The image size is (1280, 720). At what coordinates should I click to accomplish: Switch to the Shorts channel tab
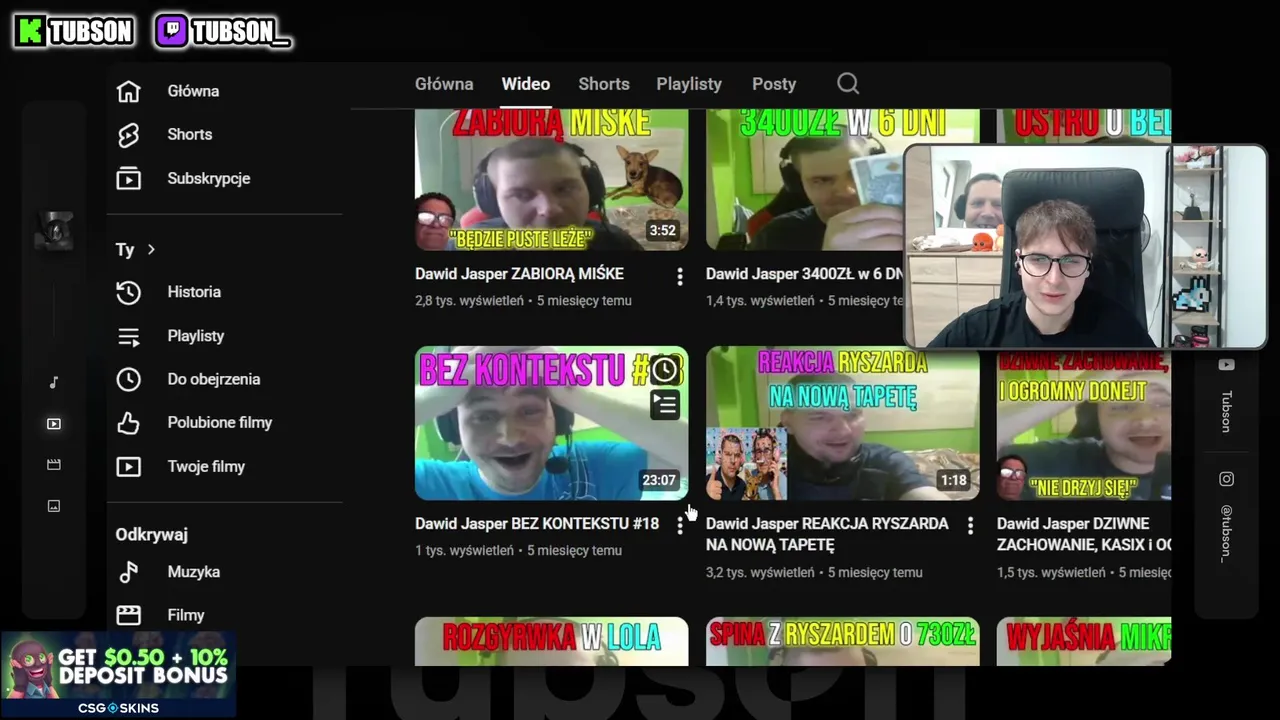[604, 84]
